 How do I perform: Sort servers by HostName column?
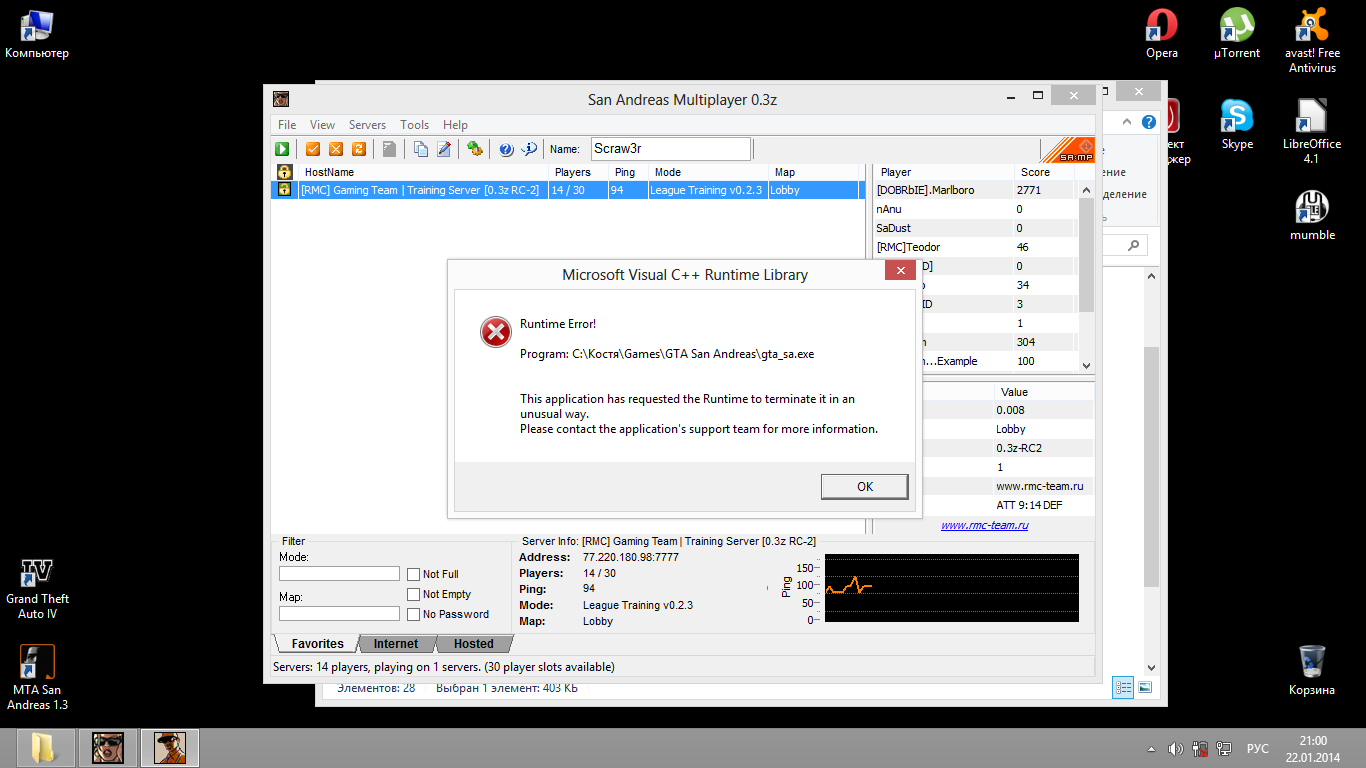pyautogui.click(x=424, y=172)
